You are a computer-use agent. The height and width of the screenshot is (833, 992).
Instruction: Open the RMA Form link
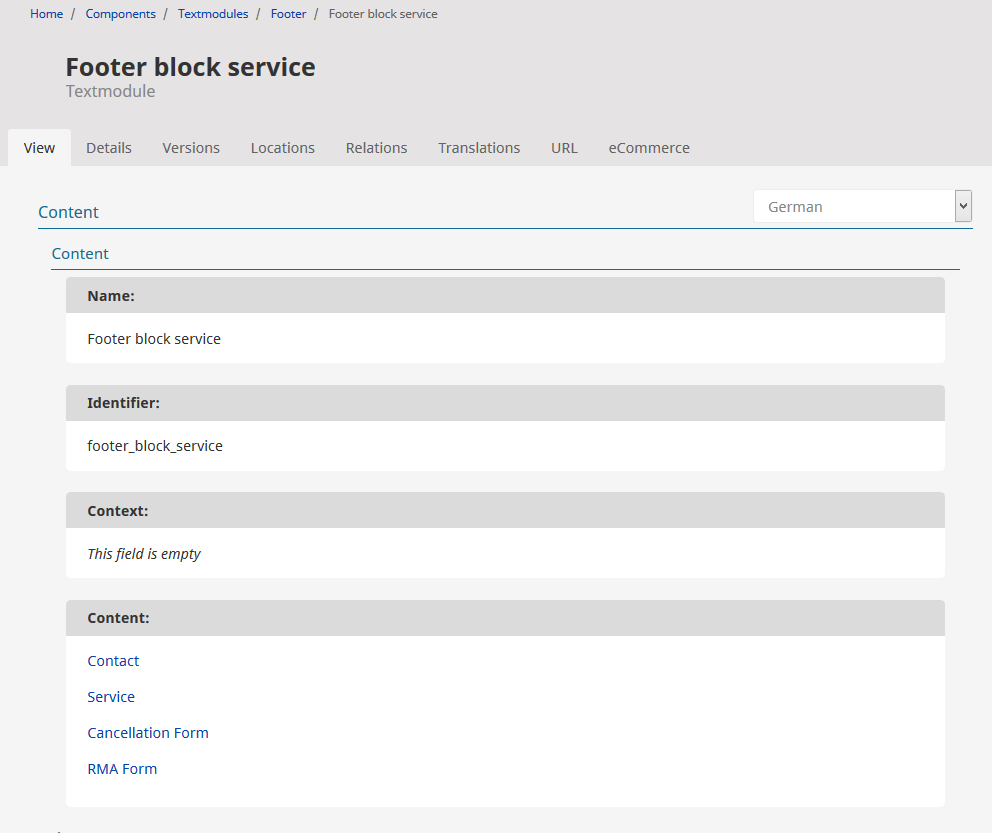[x=122, y=769]
